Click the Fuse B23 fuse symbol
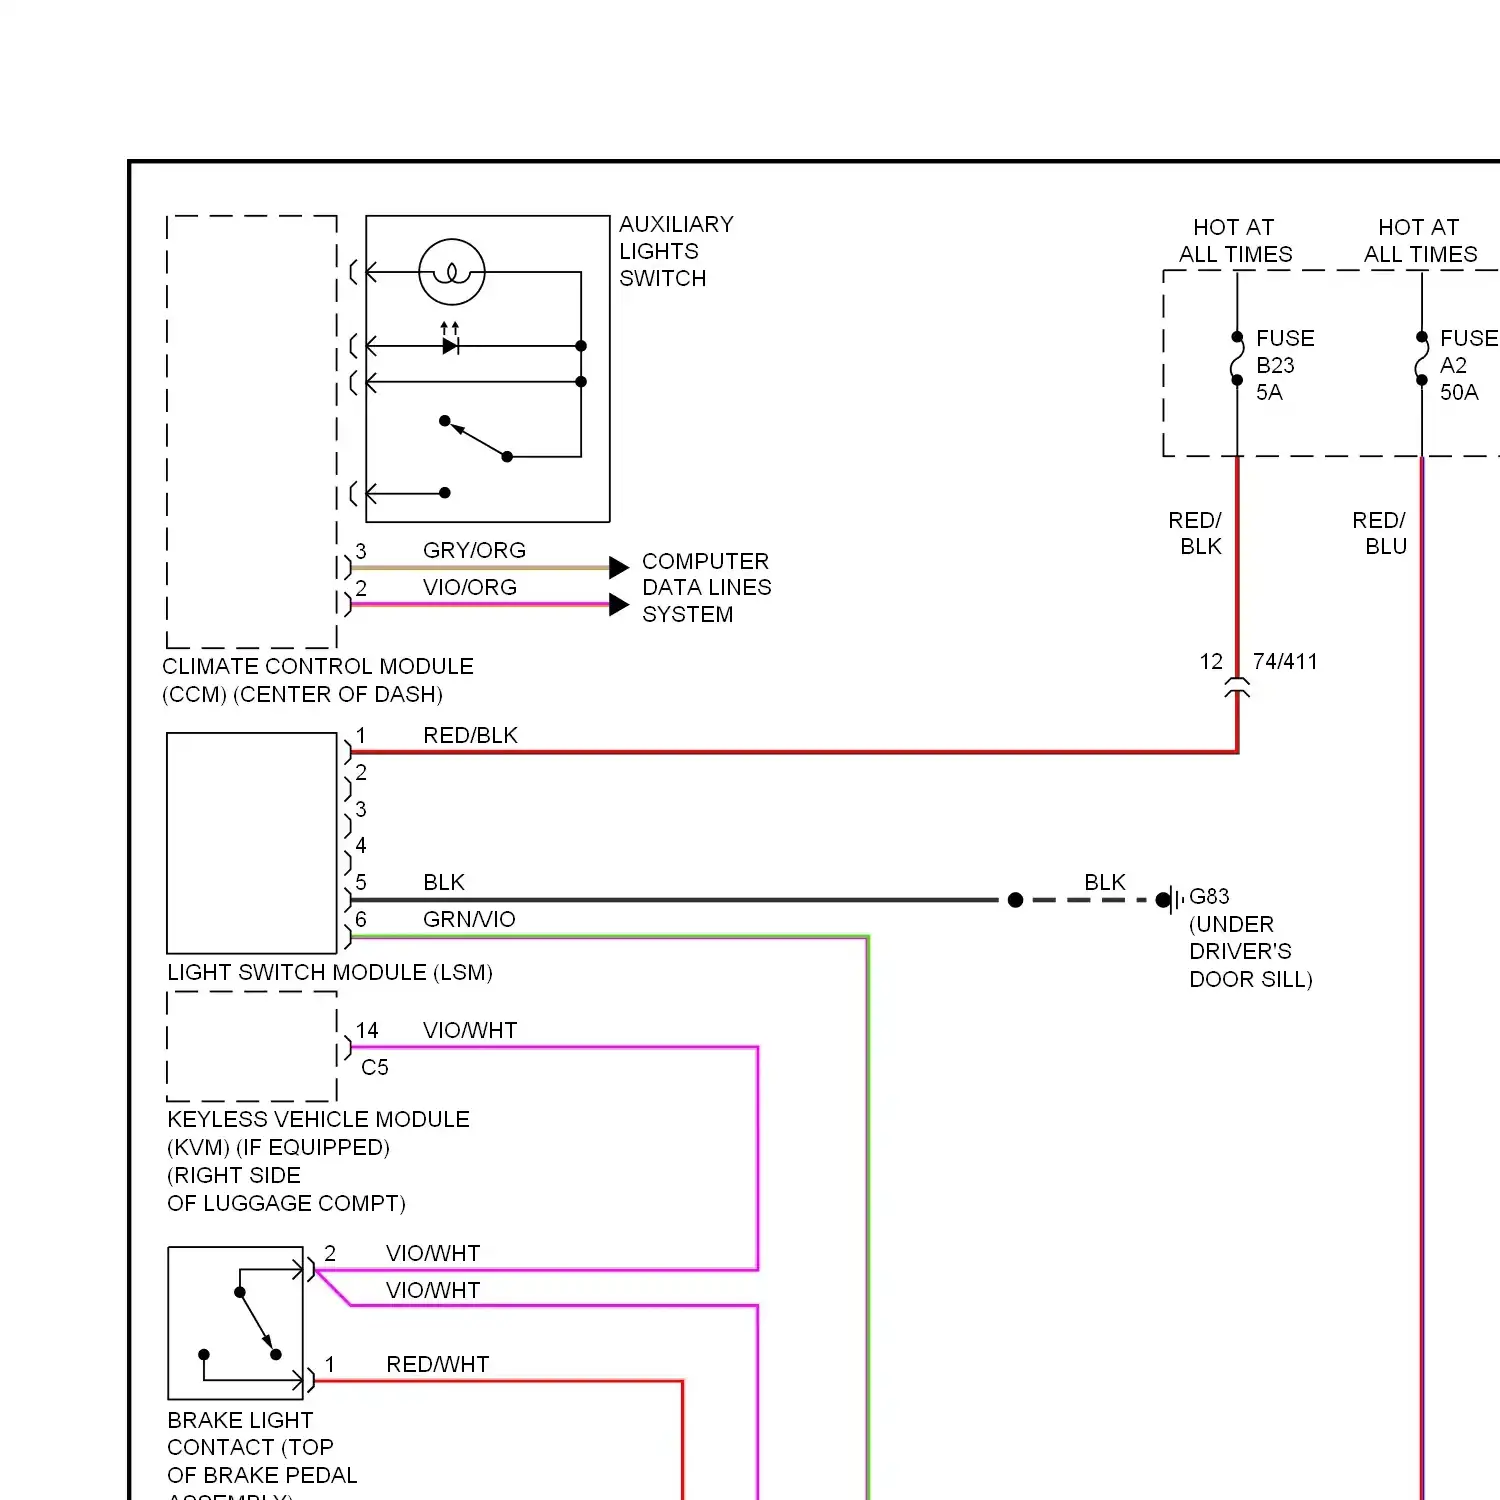1500x1500 pixels. click(1237, 358)
